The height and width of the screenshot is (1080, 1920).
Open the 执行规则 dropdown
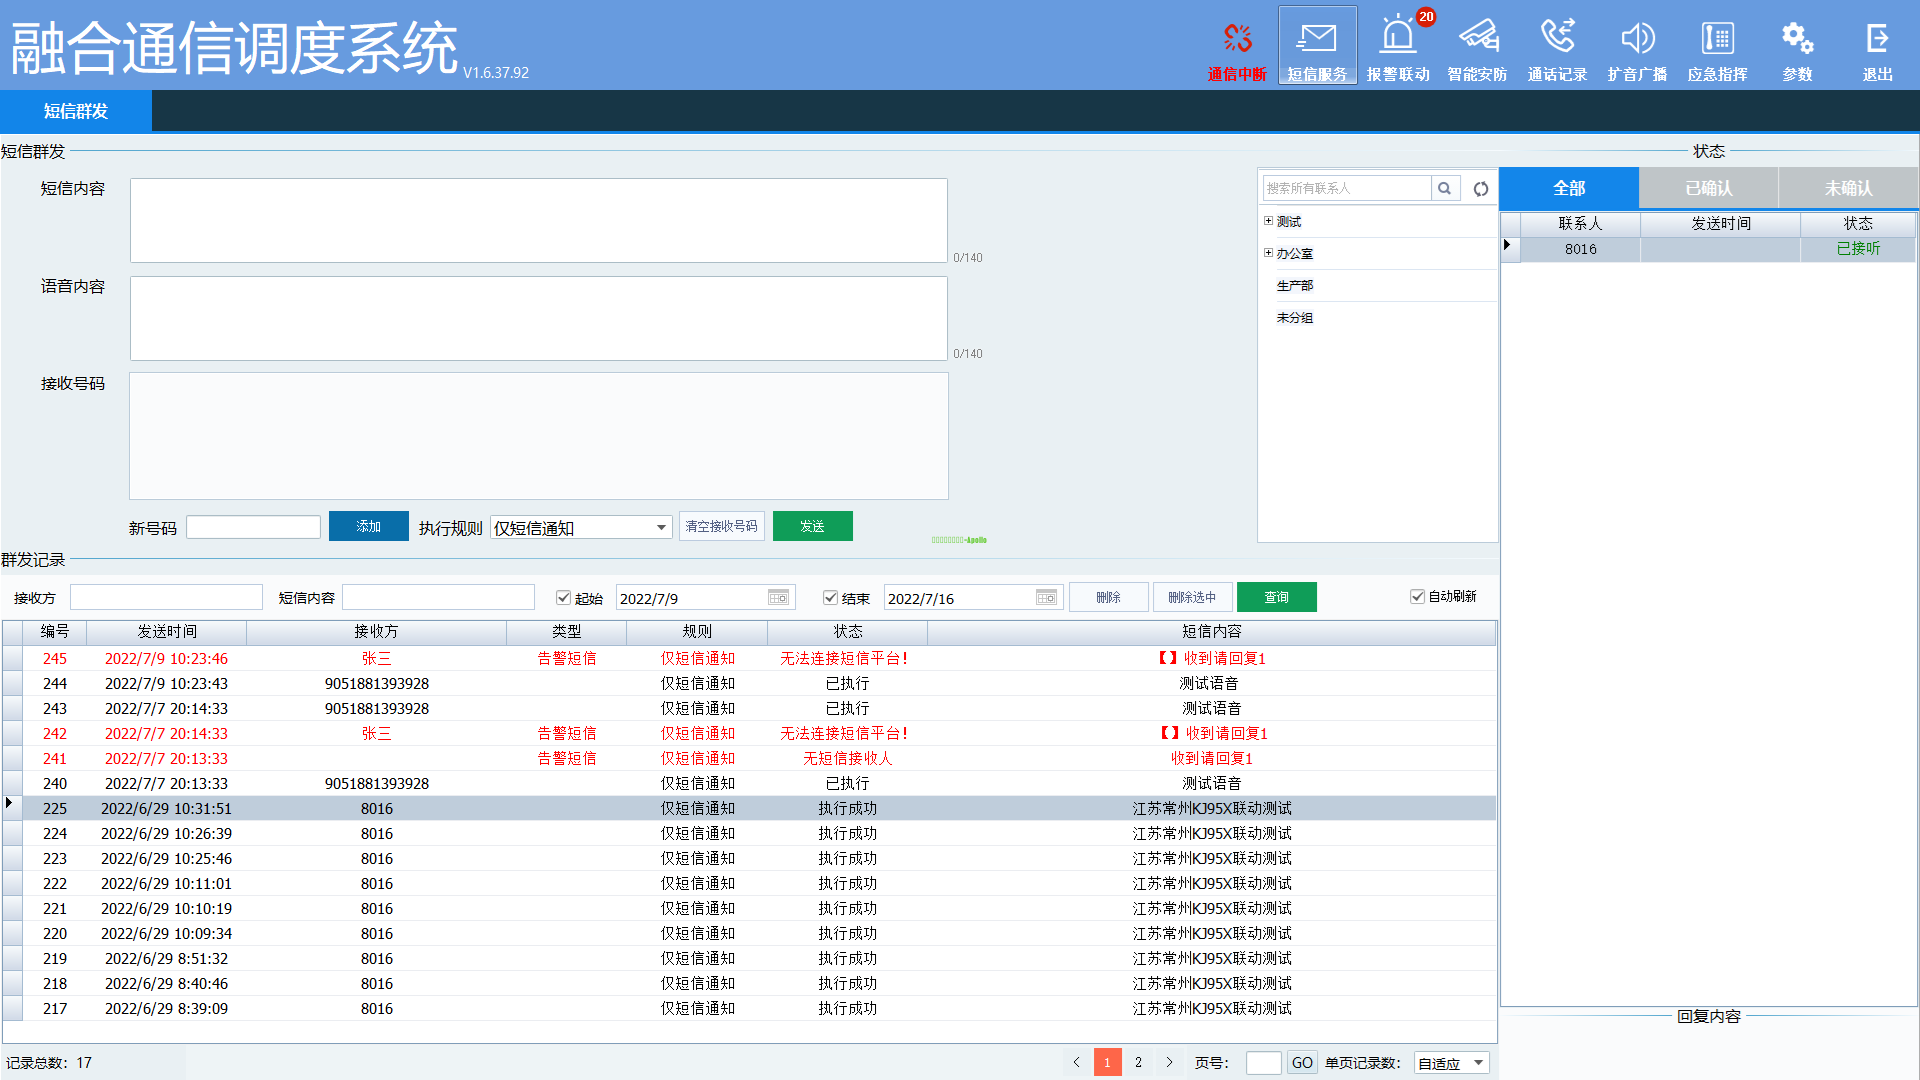pyautogui.click(x=661, y=527)
